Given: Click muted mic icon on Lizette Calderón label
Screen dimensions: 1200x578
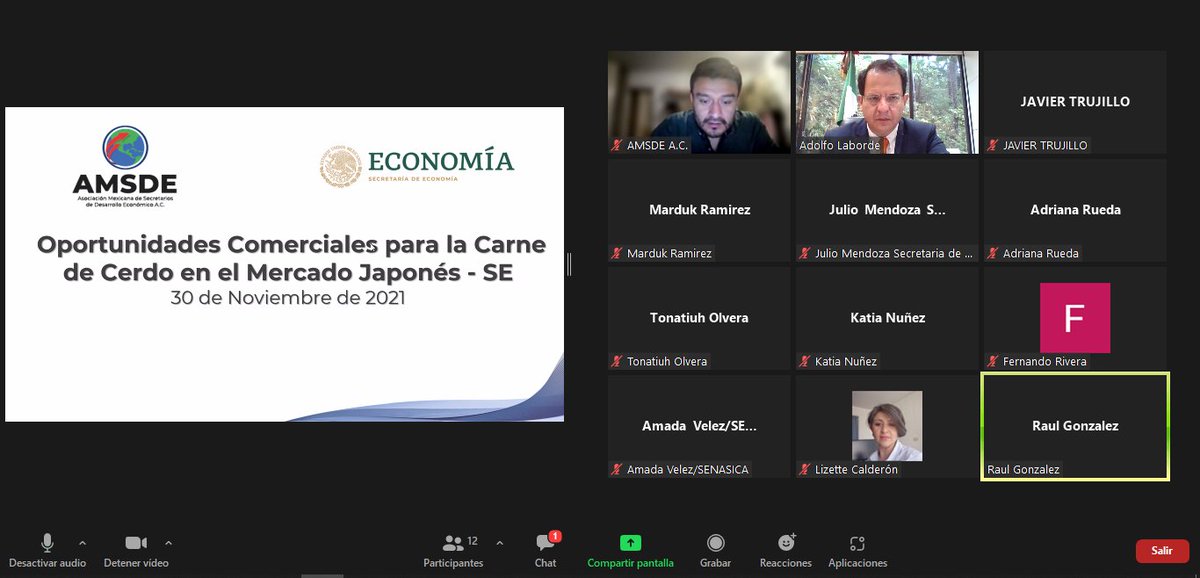Looking at the screenshot, I should (806, 469).
